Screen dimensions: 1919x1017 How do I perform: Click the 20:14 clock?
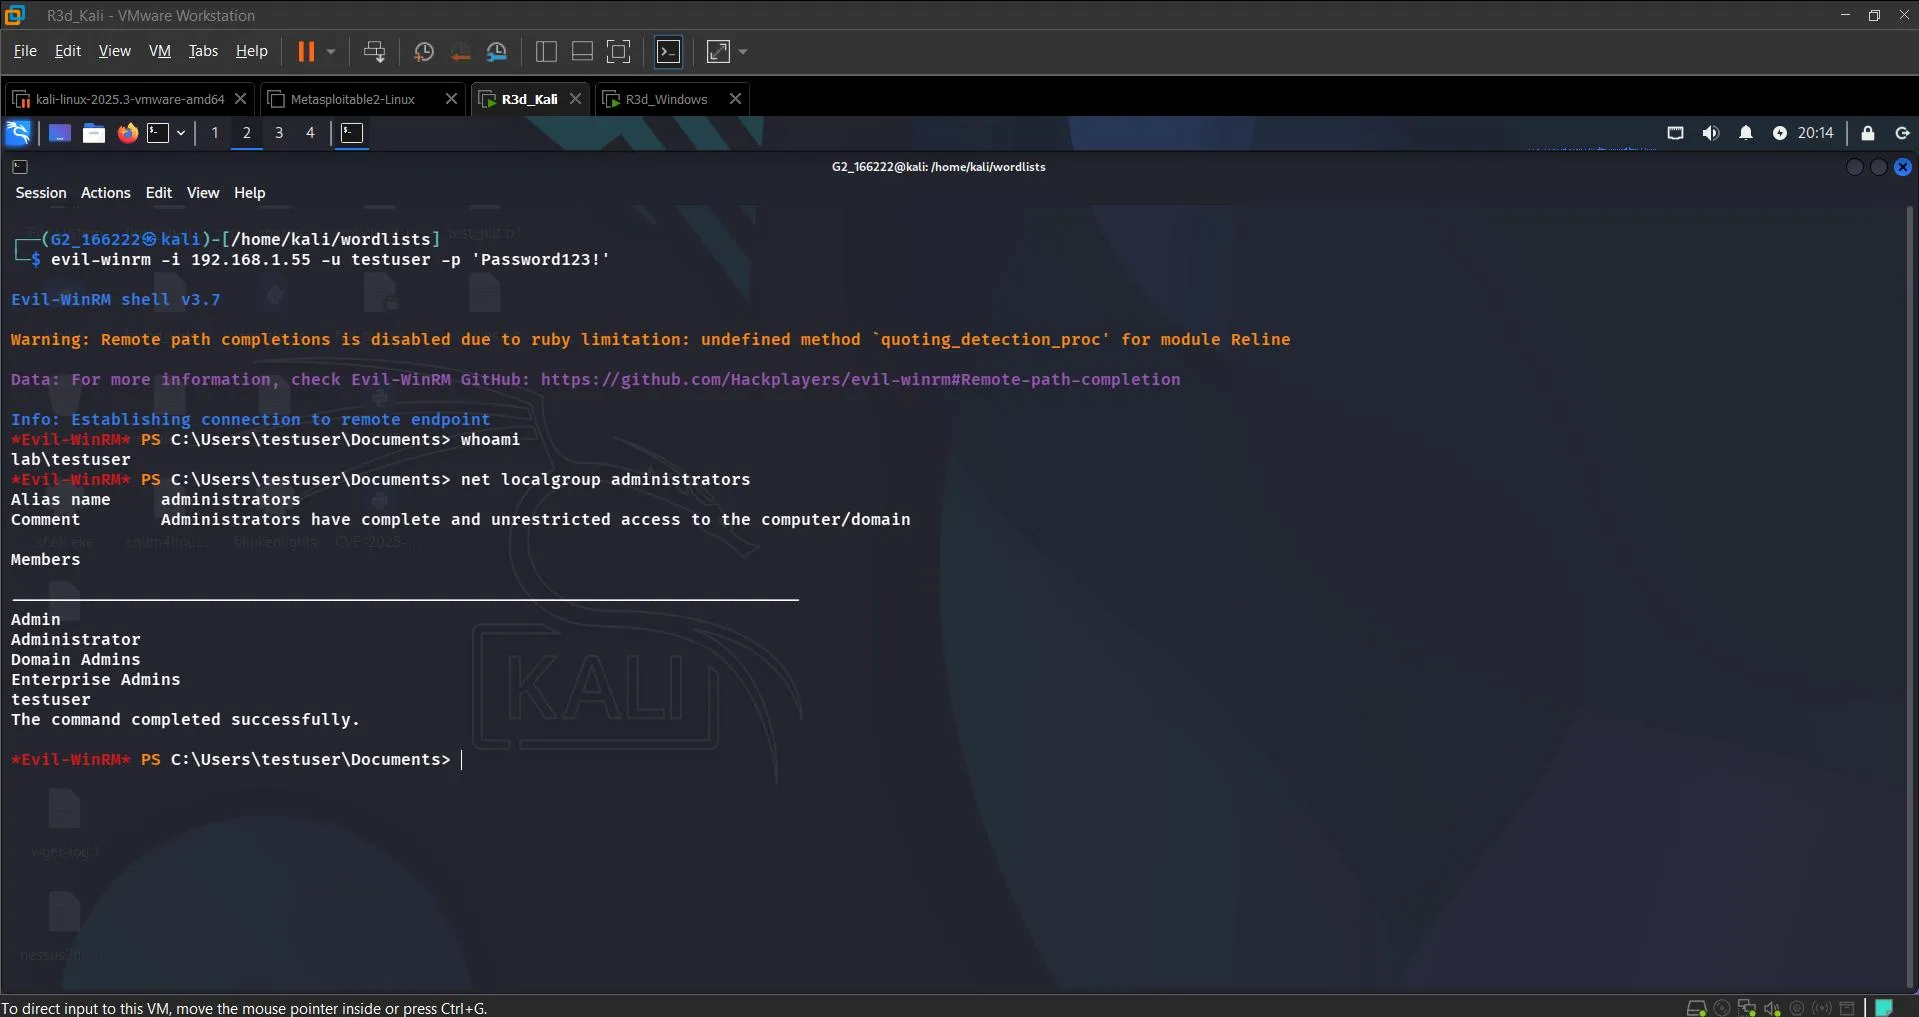pos(1815,133)
